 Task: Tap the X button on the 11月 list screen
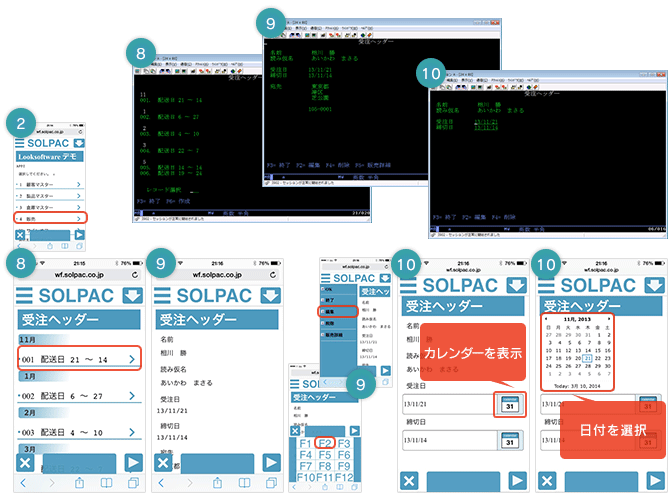[25, 463]
